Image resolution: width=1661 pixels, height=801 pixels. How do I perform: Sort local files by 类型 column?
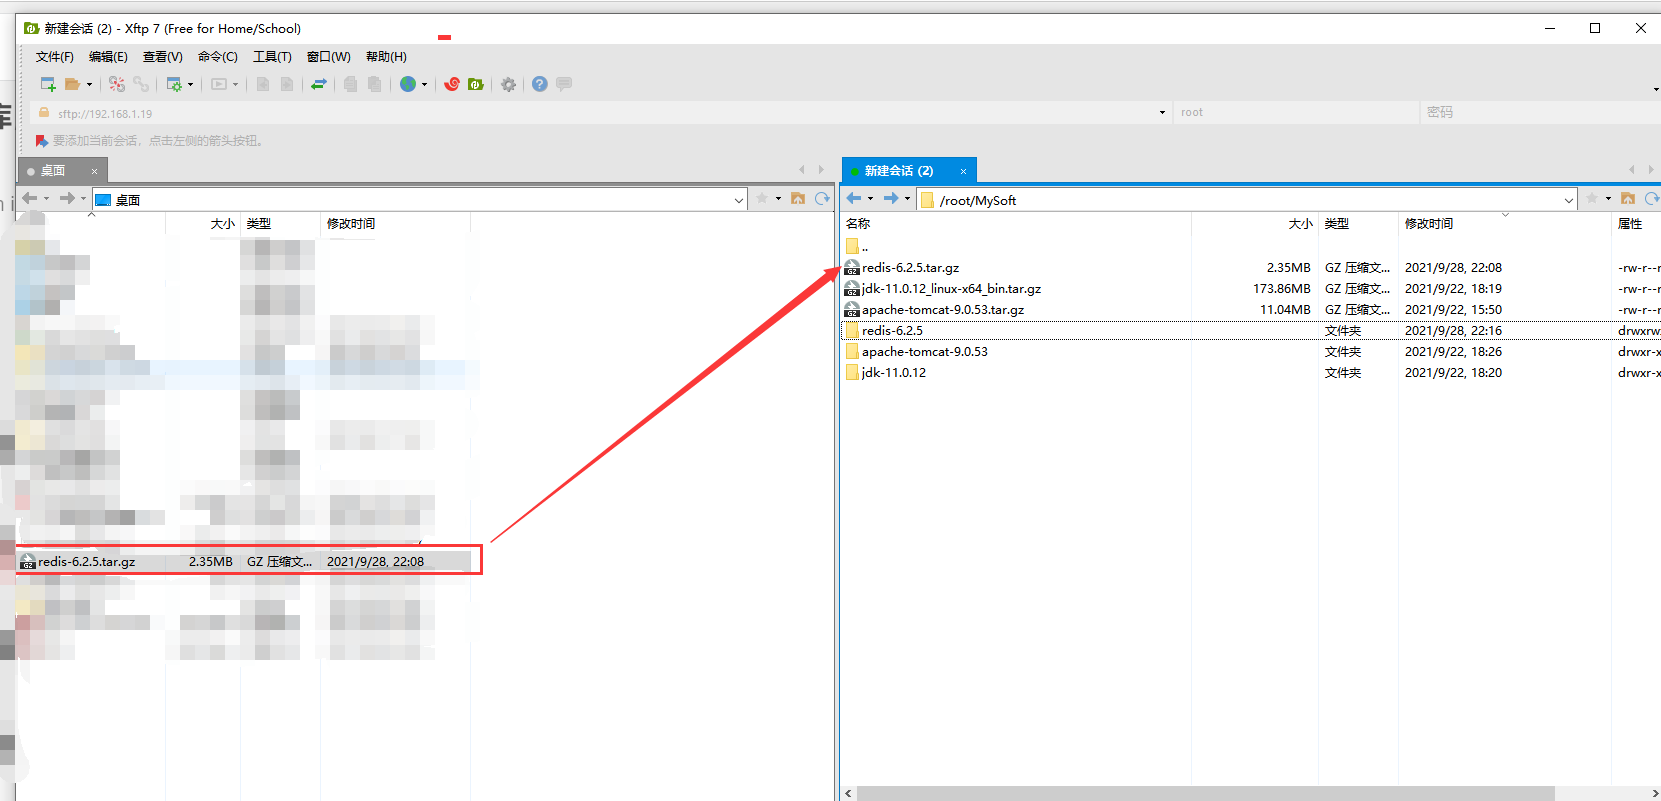click(280, 224)
